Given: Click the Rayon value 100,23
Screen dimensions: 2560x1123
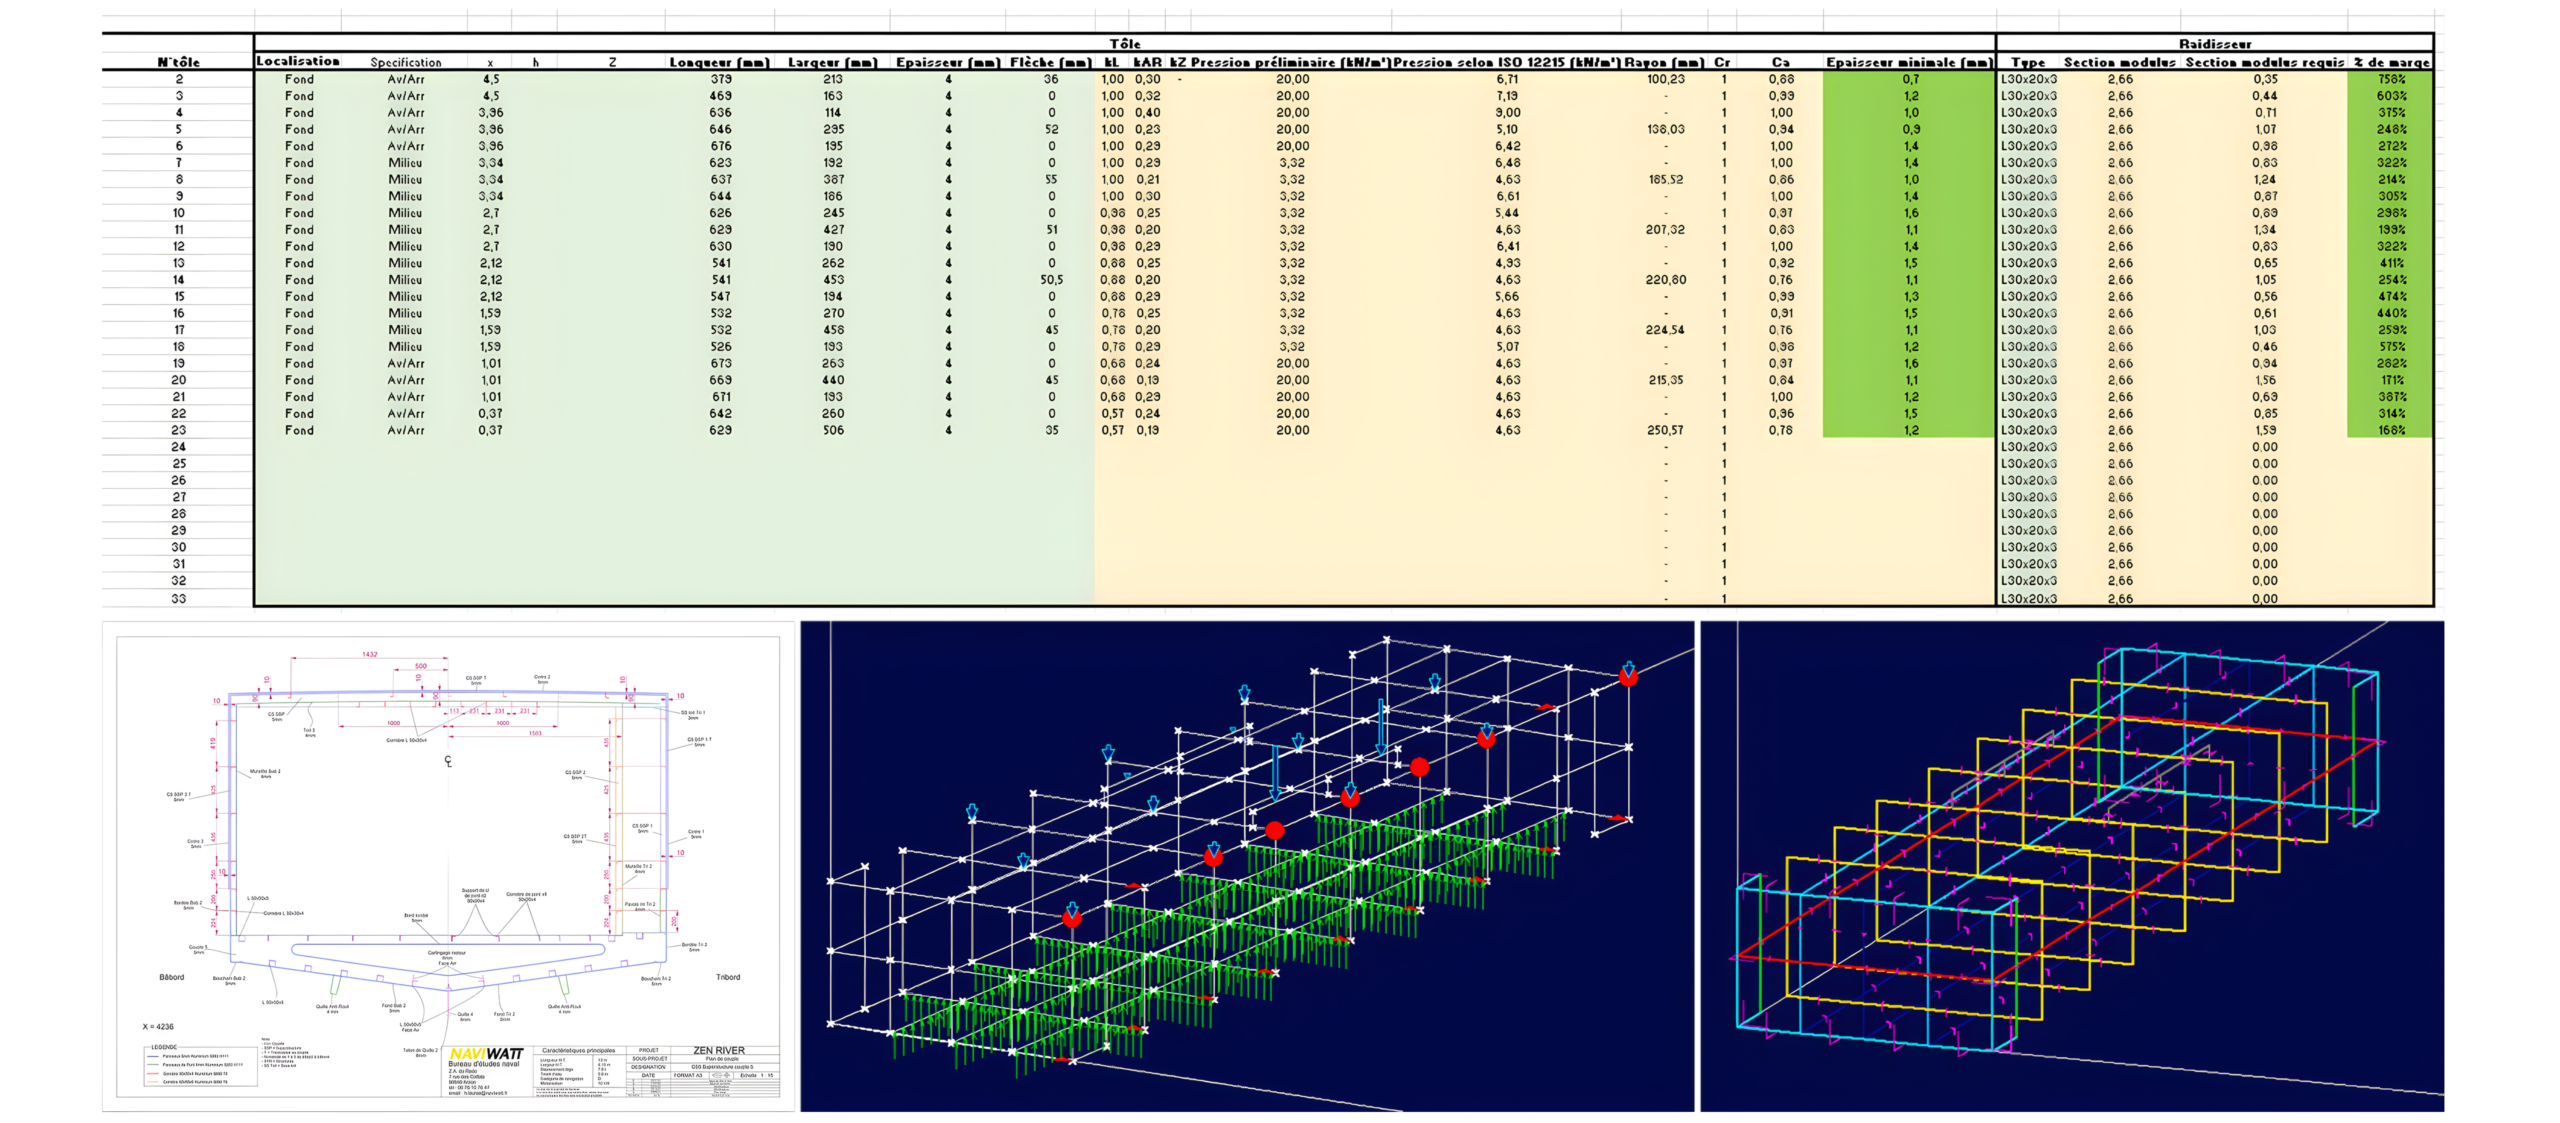Looking at the screenshot, I should click(x=1665, y=79).
